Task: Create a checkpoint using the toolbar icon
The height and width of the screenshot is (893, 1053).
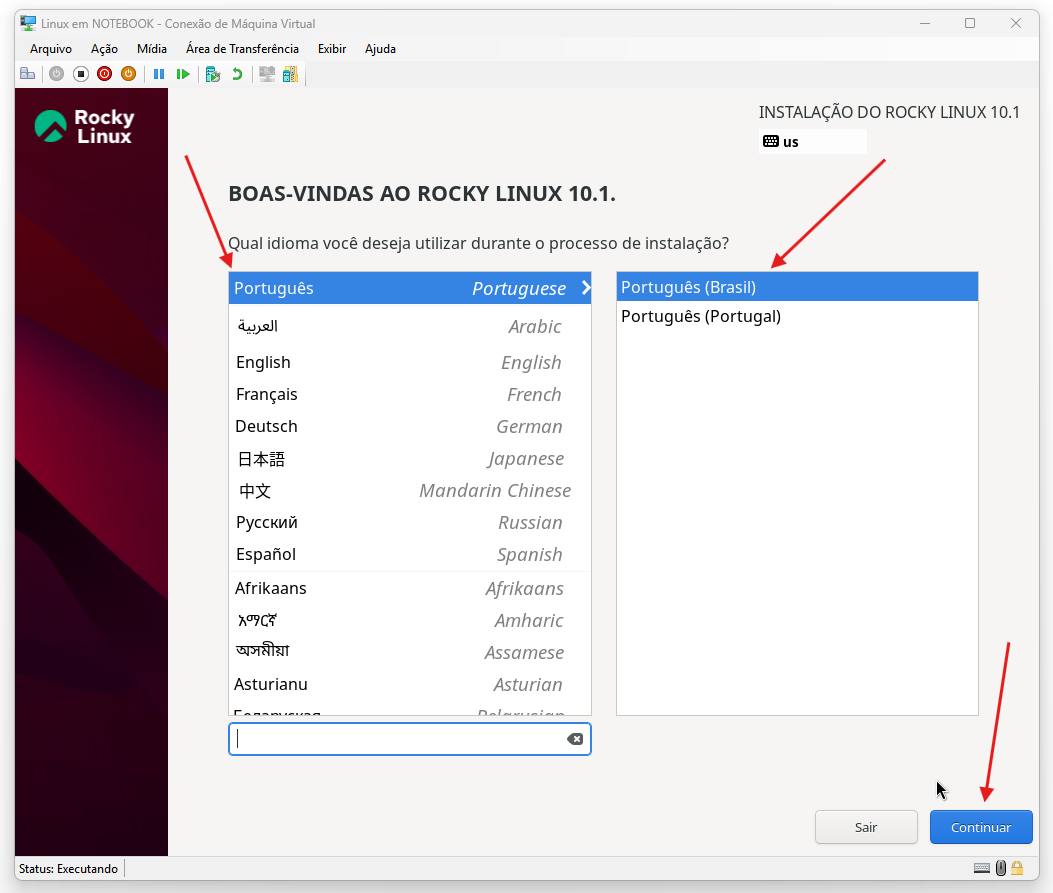Action: click(x=212, y=74)
